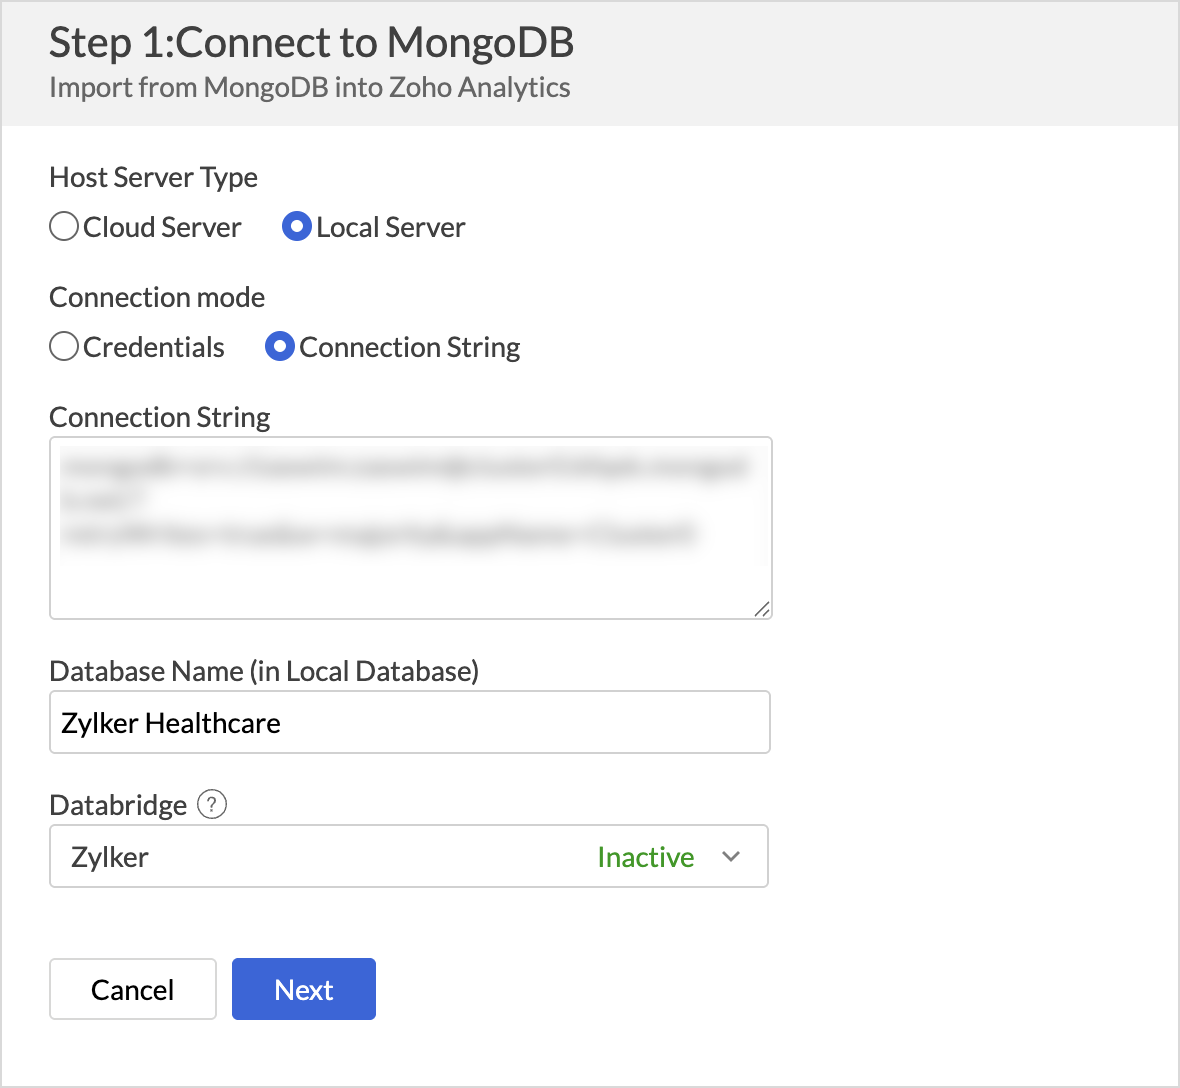Click the 'Cloud Server' option label text
The width and height of the screenshot is (1180, 1088).
pos(162,226)
